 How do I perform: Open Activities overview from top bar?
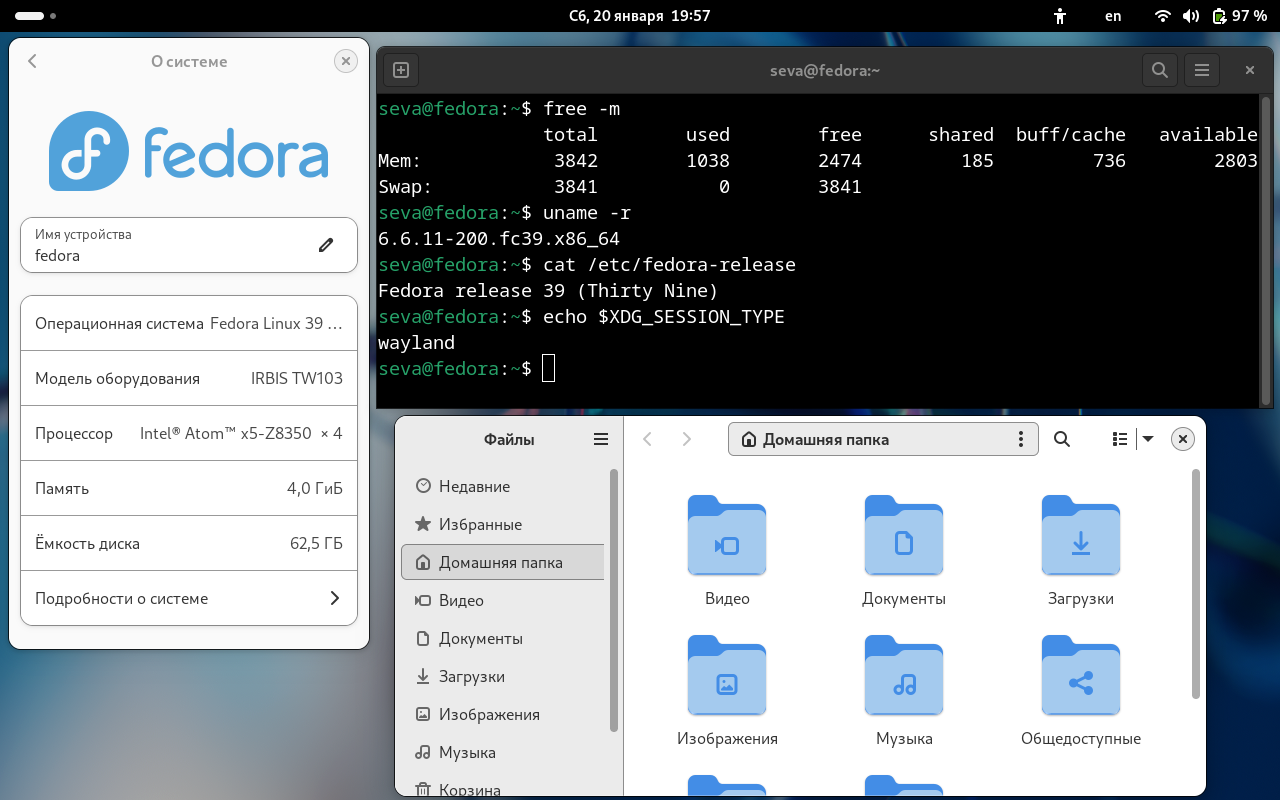(x=36, y=16)
